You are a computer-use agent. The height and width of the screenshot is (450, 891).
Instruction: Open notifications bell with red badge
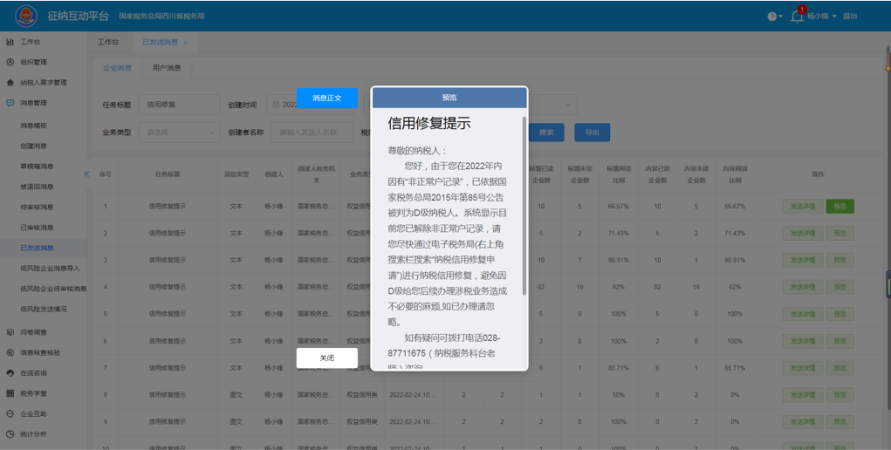pos(797,15)
